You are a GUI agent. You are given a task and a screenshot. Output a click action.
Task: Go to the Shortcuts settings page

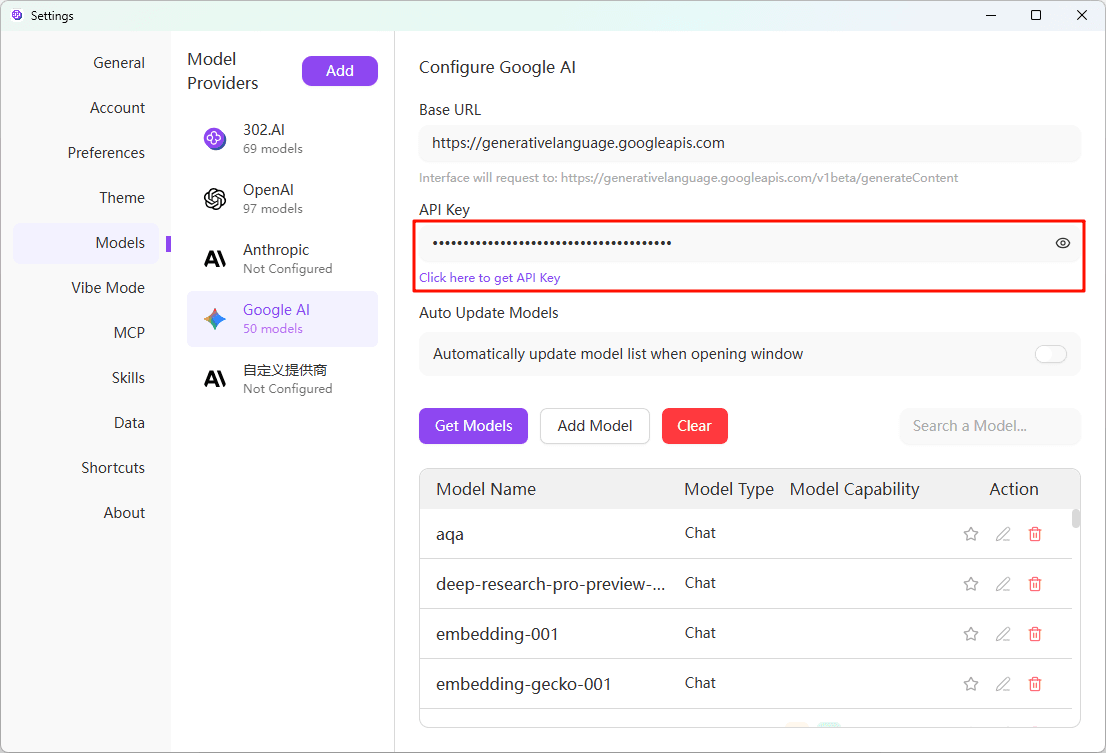click(113, 467)
